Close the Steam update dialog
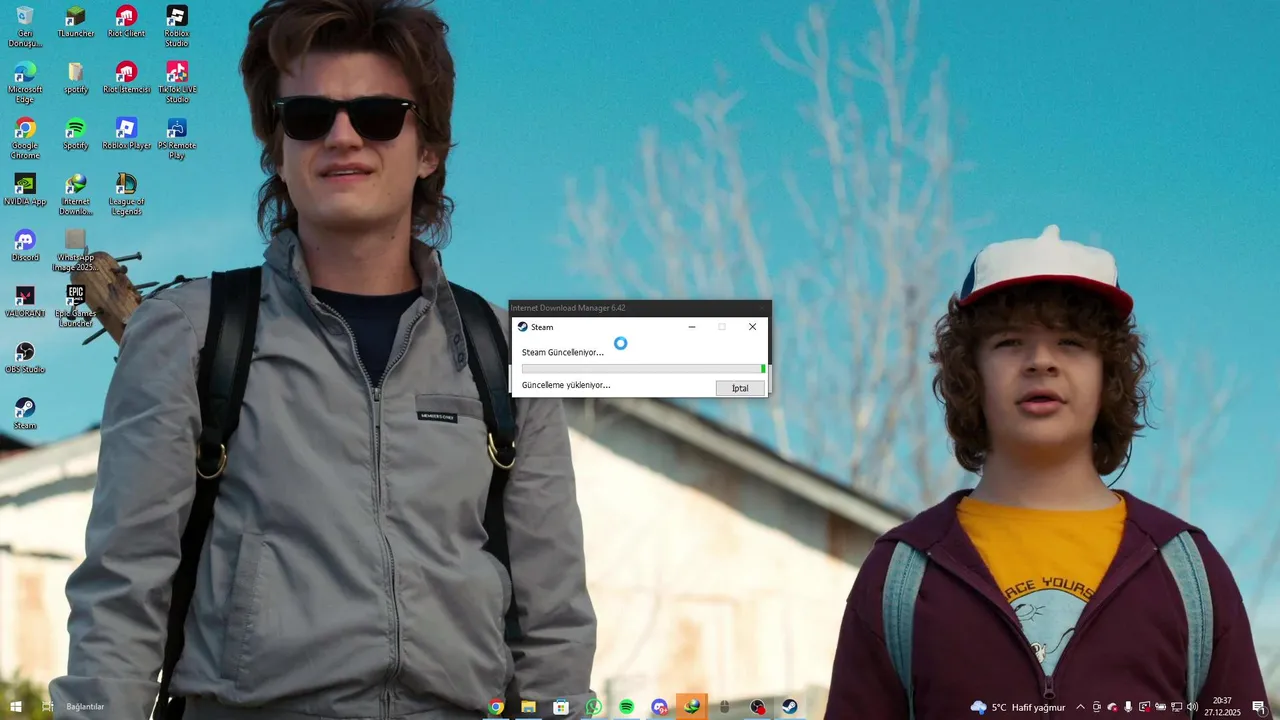Screen dimensions: 1280x720 coord(753,327)
